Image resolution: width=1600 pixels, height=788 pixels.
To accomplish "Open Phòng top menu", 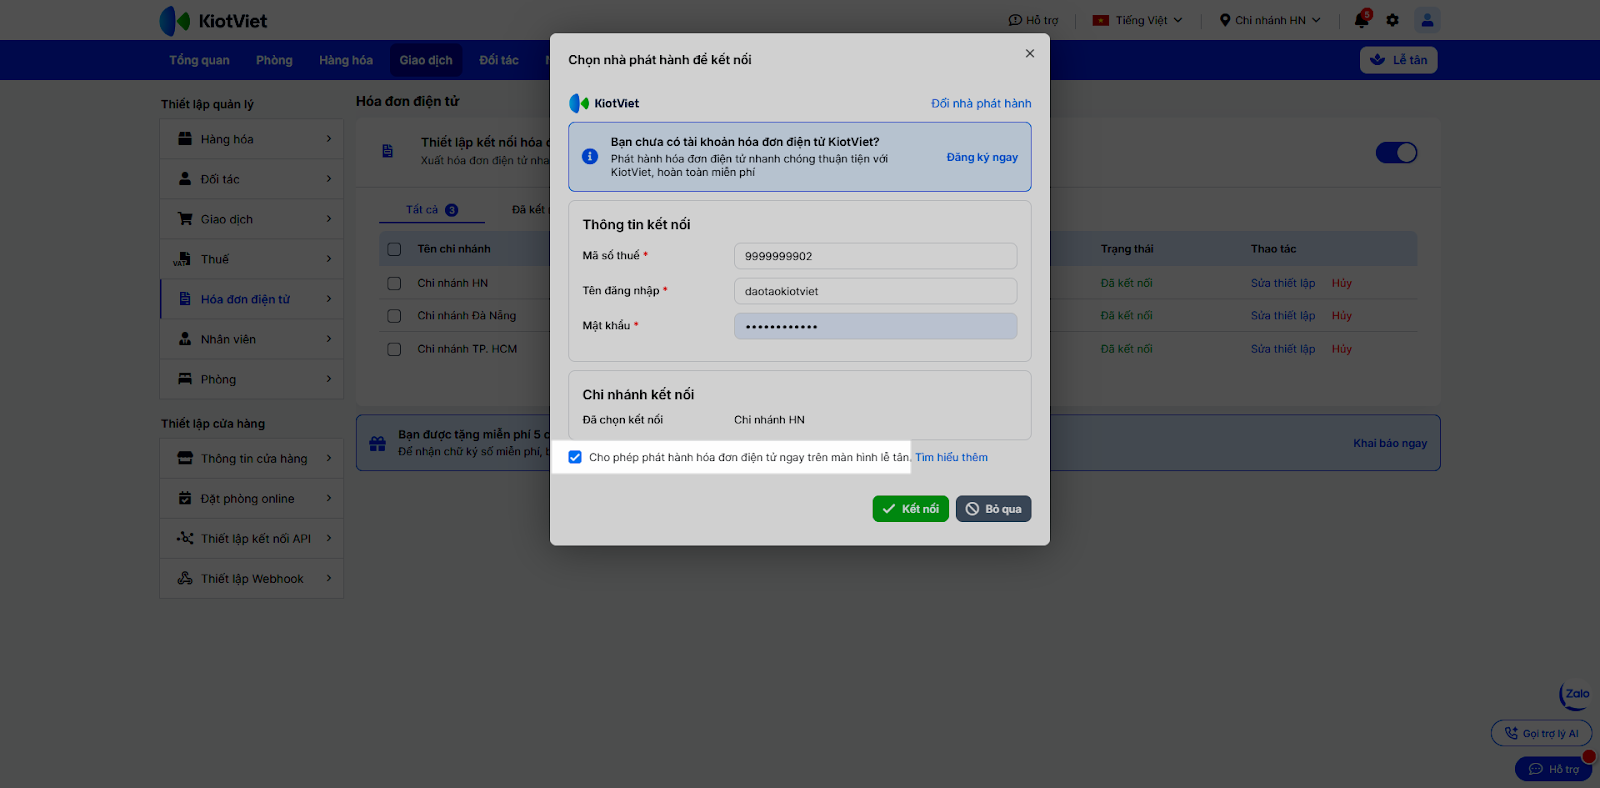I will point(274,60).
